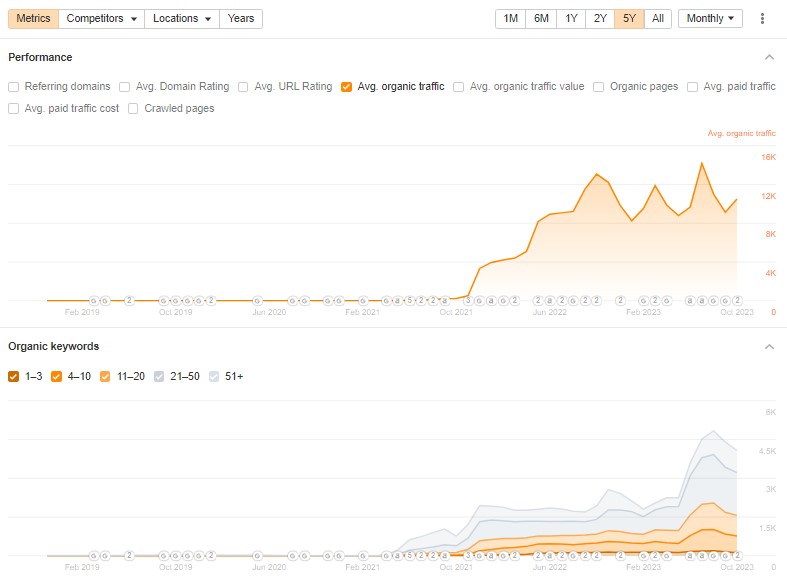Click the '3' marker on organic keywords timeline
The image size is (787, 581).
pos(468,555)
